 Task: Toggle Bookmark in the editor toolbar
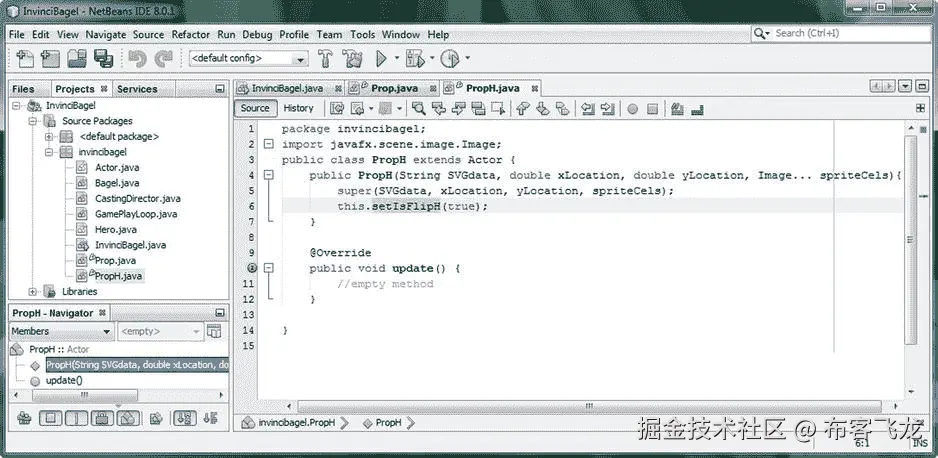[562, 108]
